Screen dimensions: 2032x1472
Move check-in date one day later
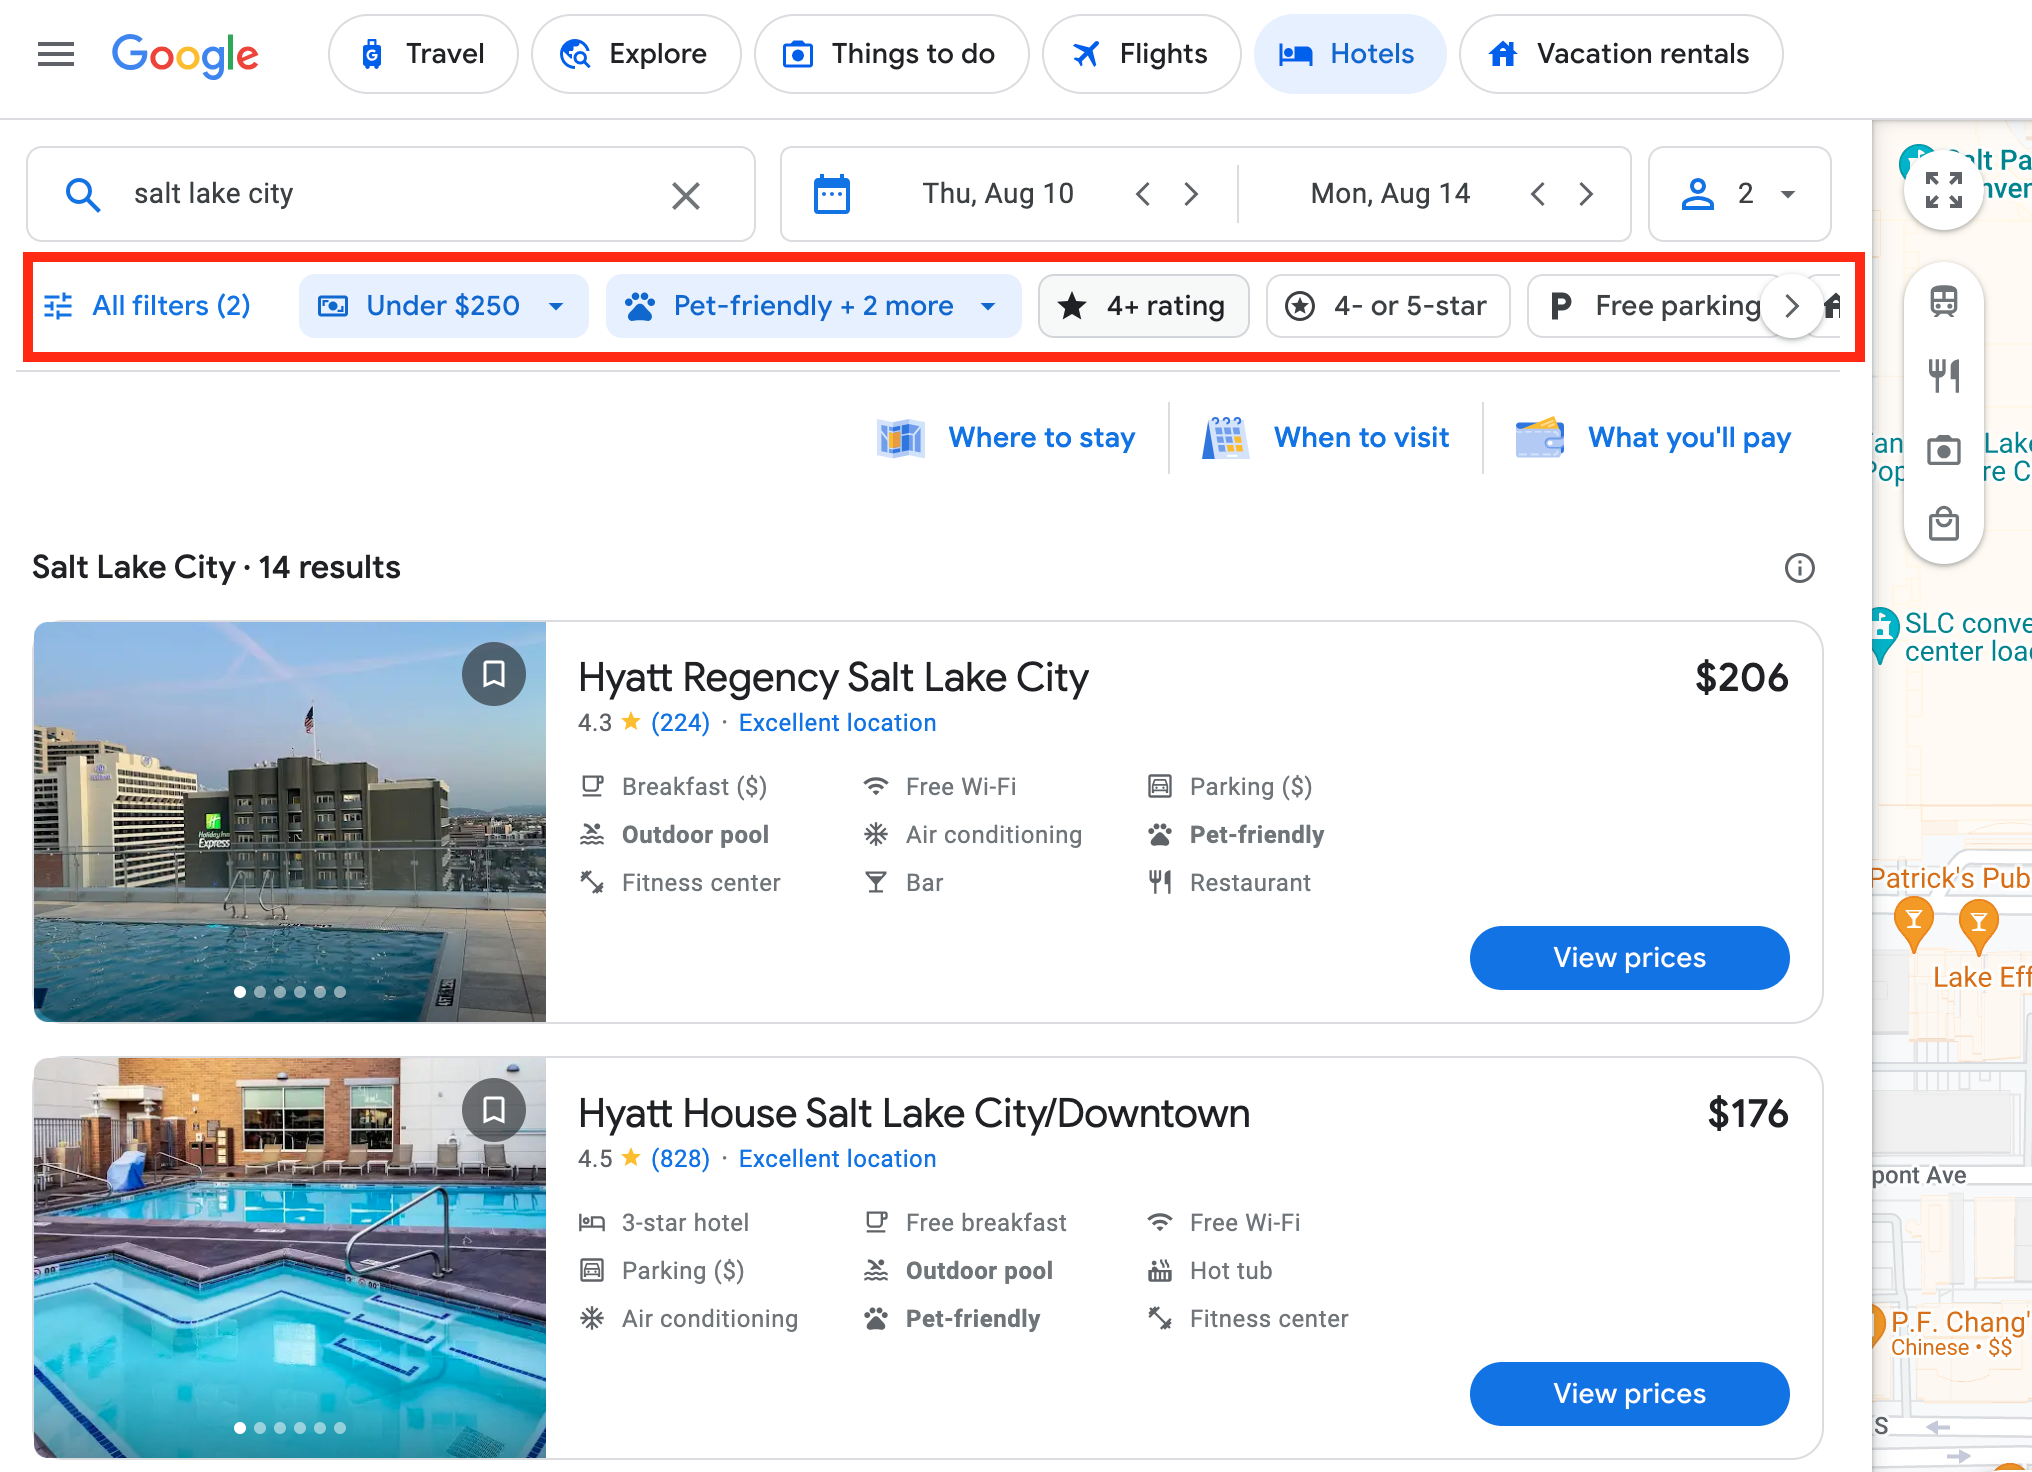tap(1191, 194)
